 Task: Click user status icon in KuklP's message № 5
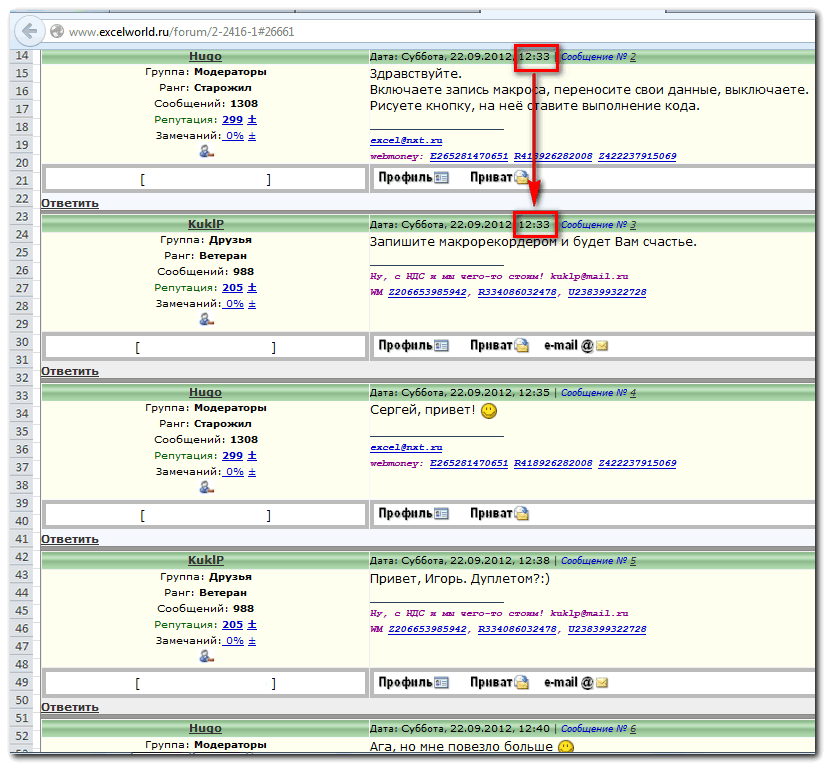206,656
